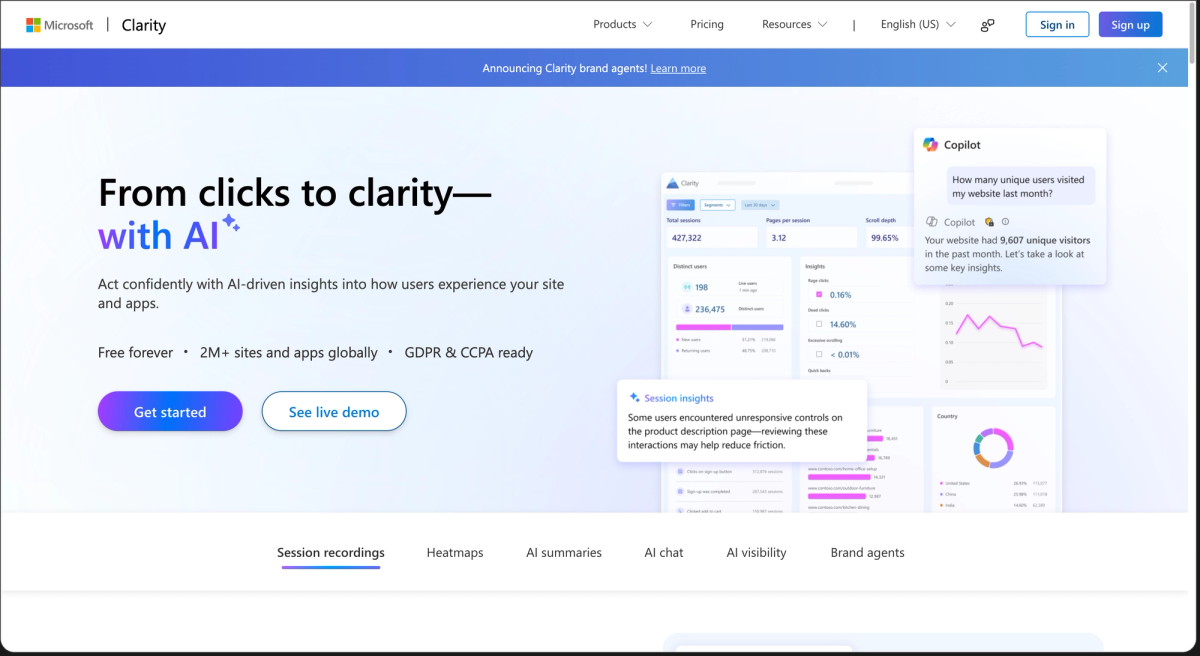Open the AI visibility tab
This screenshot has width=1200, height=656.
(756, 552)
